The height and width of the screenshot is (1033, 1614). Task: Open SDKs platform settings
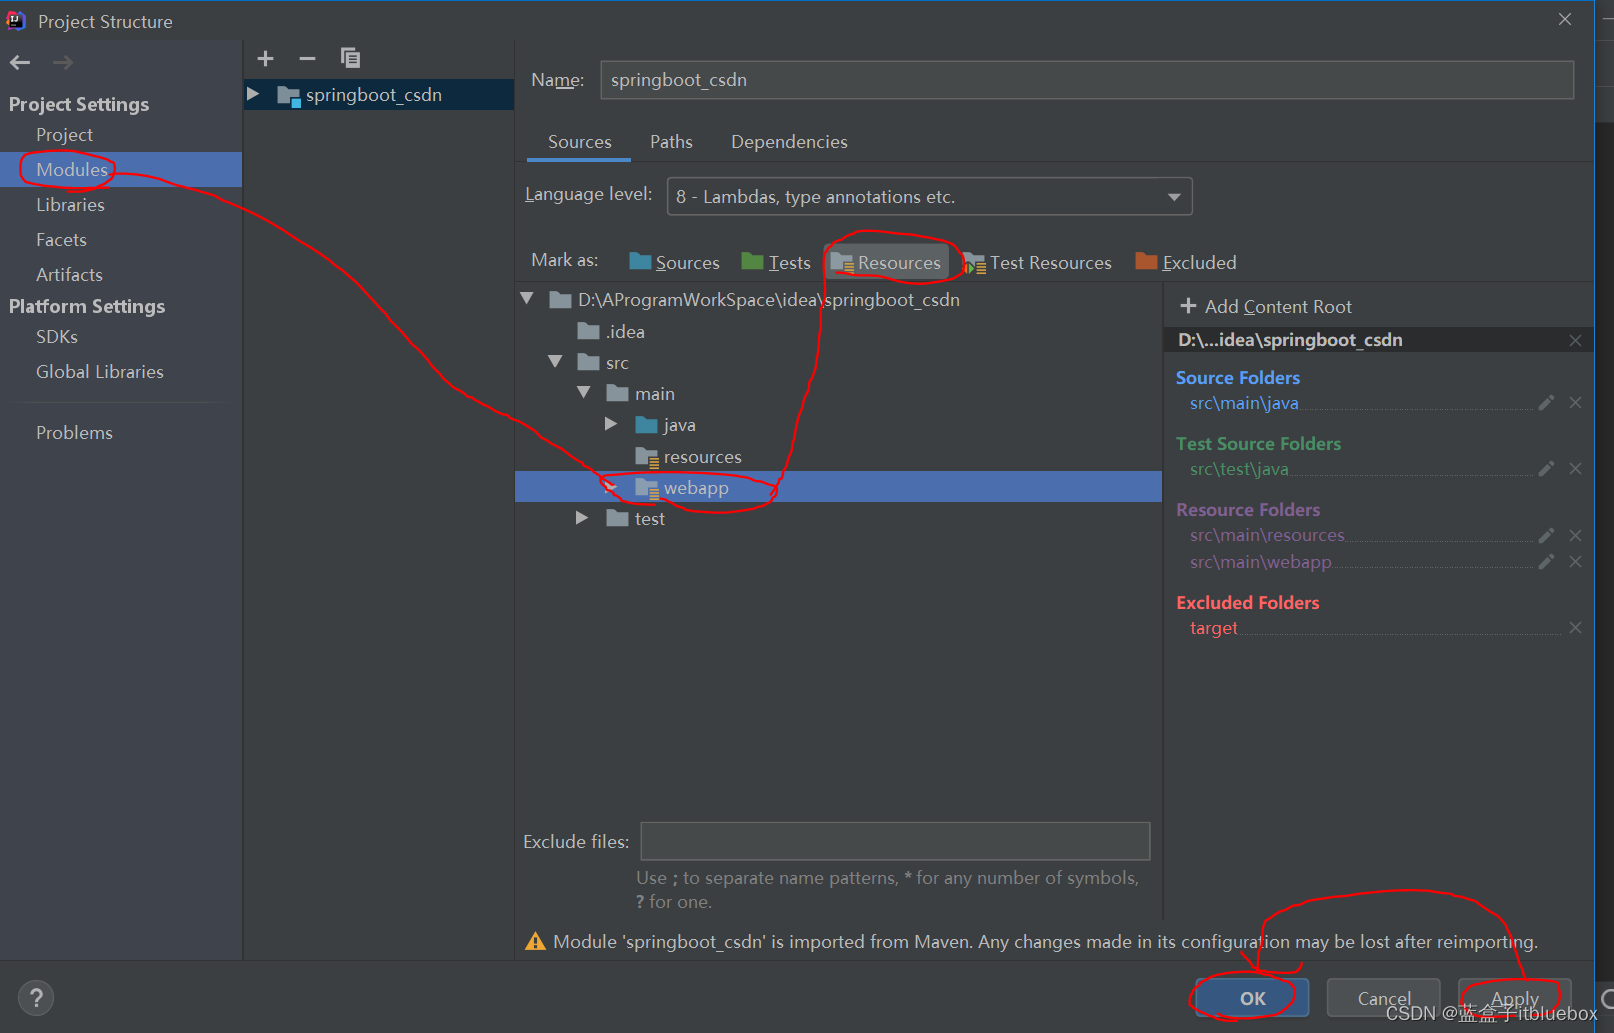pyautogui.click(x=57, y=337)
